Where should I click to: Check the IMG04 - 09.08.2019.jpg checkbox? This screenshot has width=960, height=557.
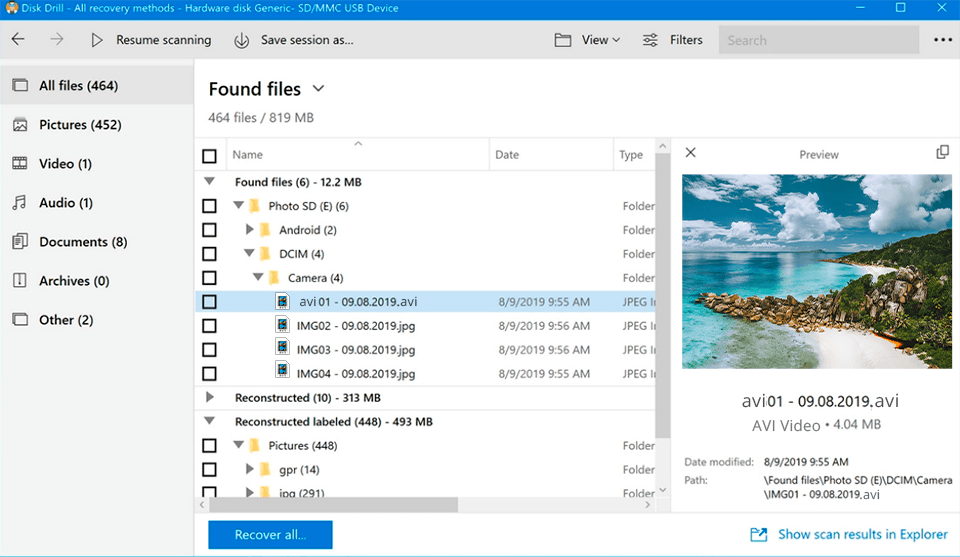tap(209, 373)
